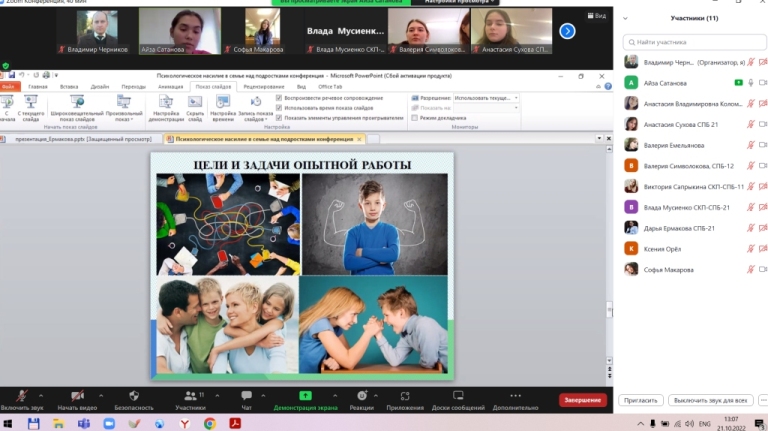
Task: Click the microphone icon for Айза Сатанова
Action: coord(751,83)
